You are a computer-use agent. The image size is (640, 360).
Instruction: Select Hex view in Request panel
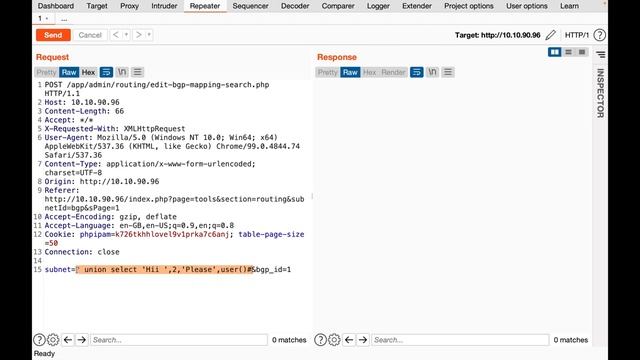point(88,72)
